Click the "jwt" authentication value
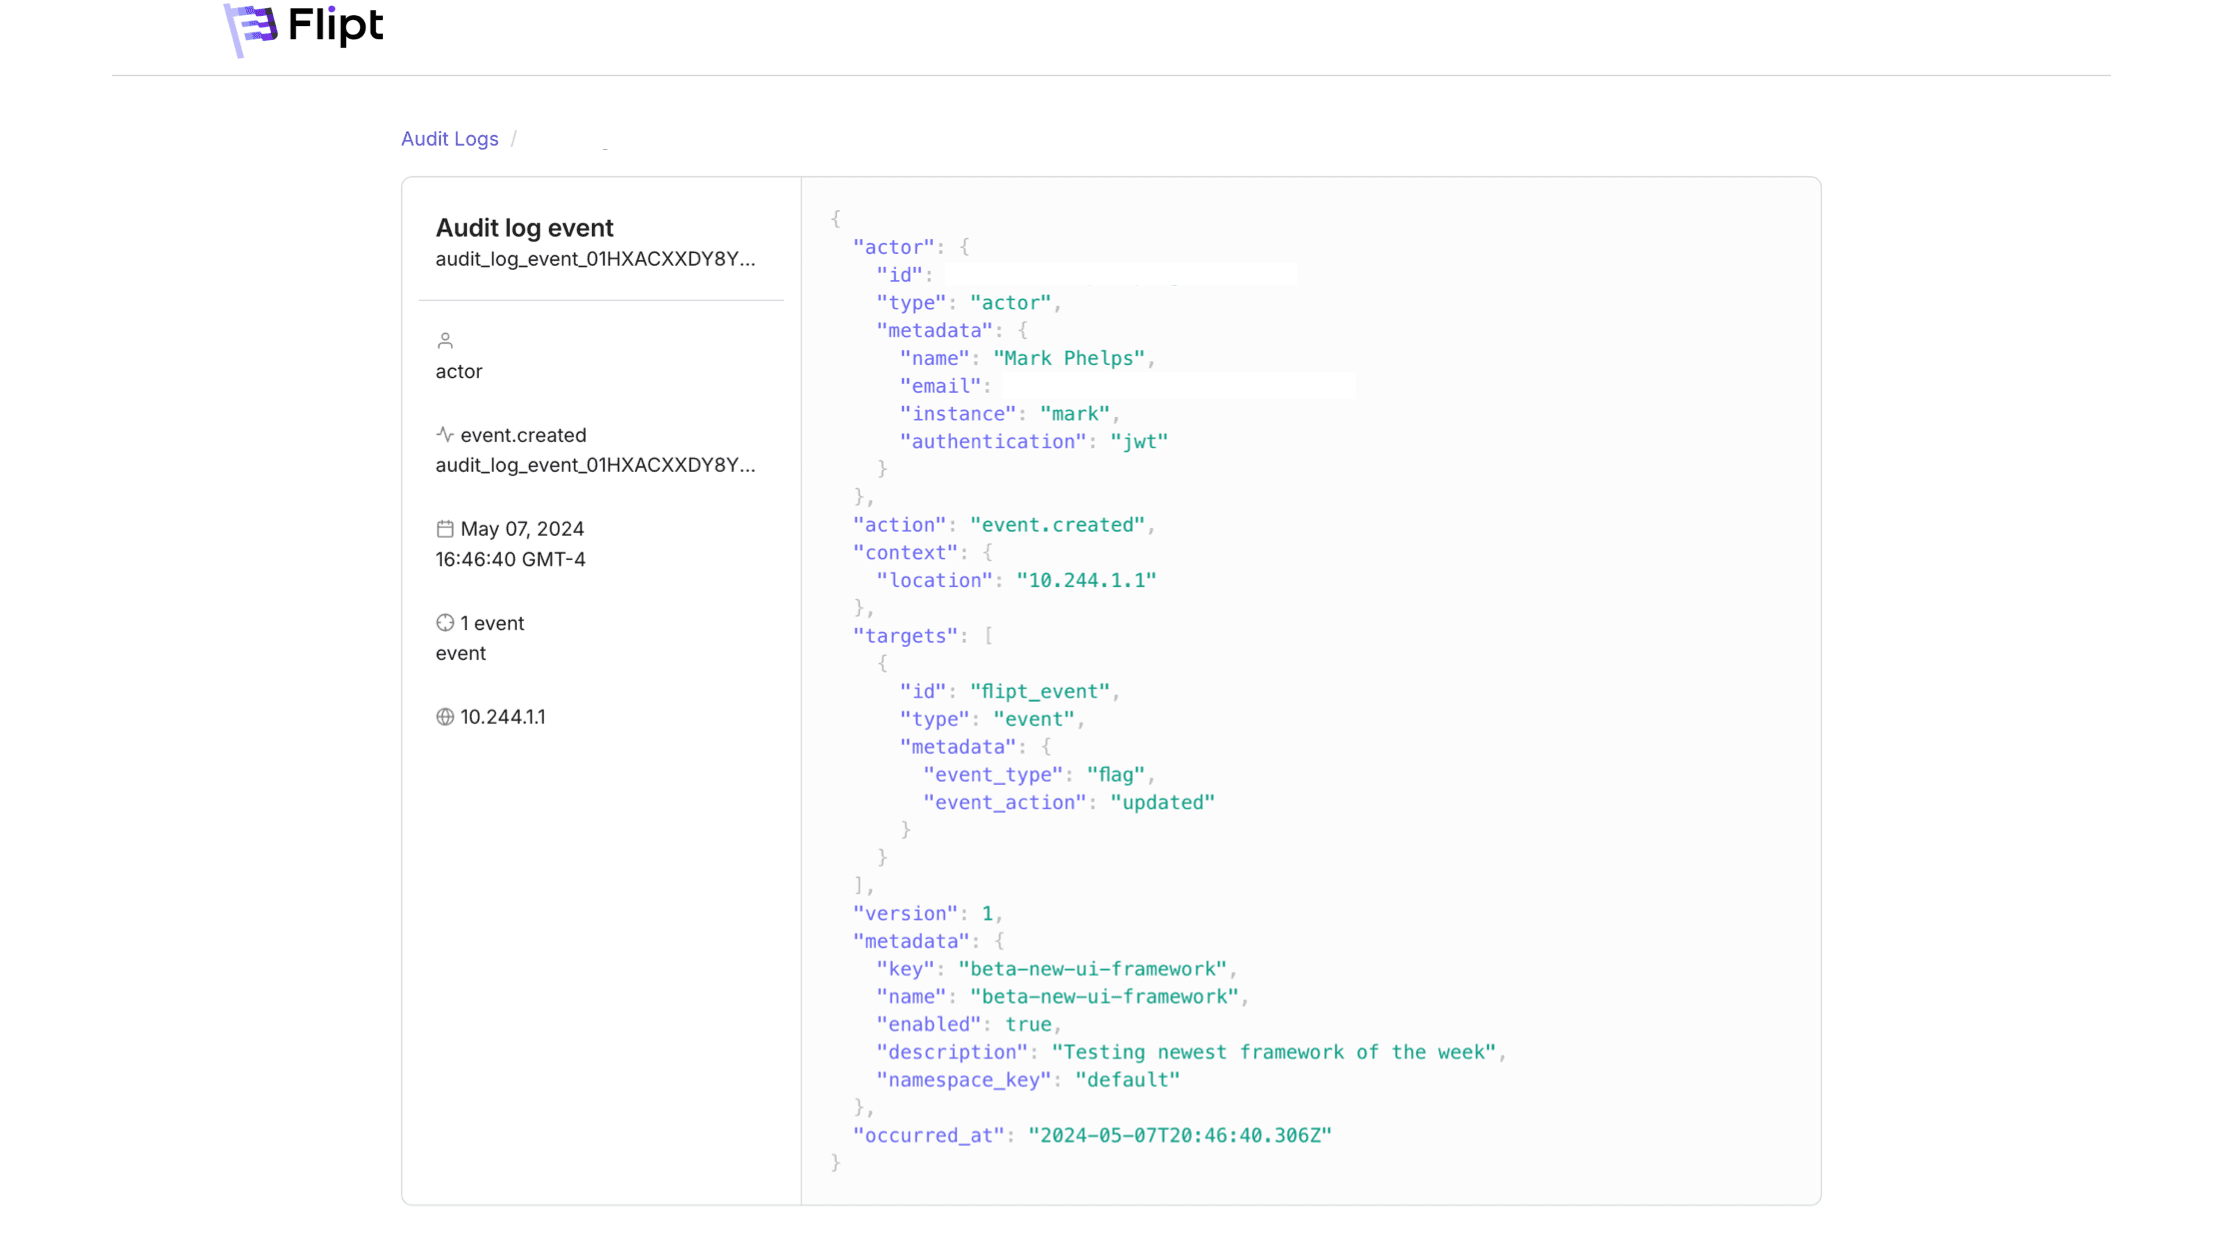 click(1139, 441)
